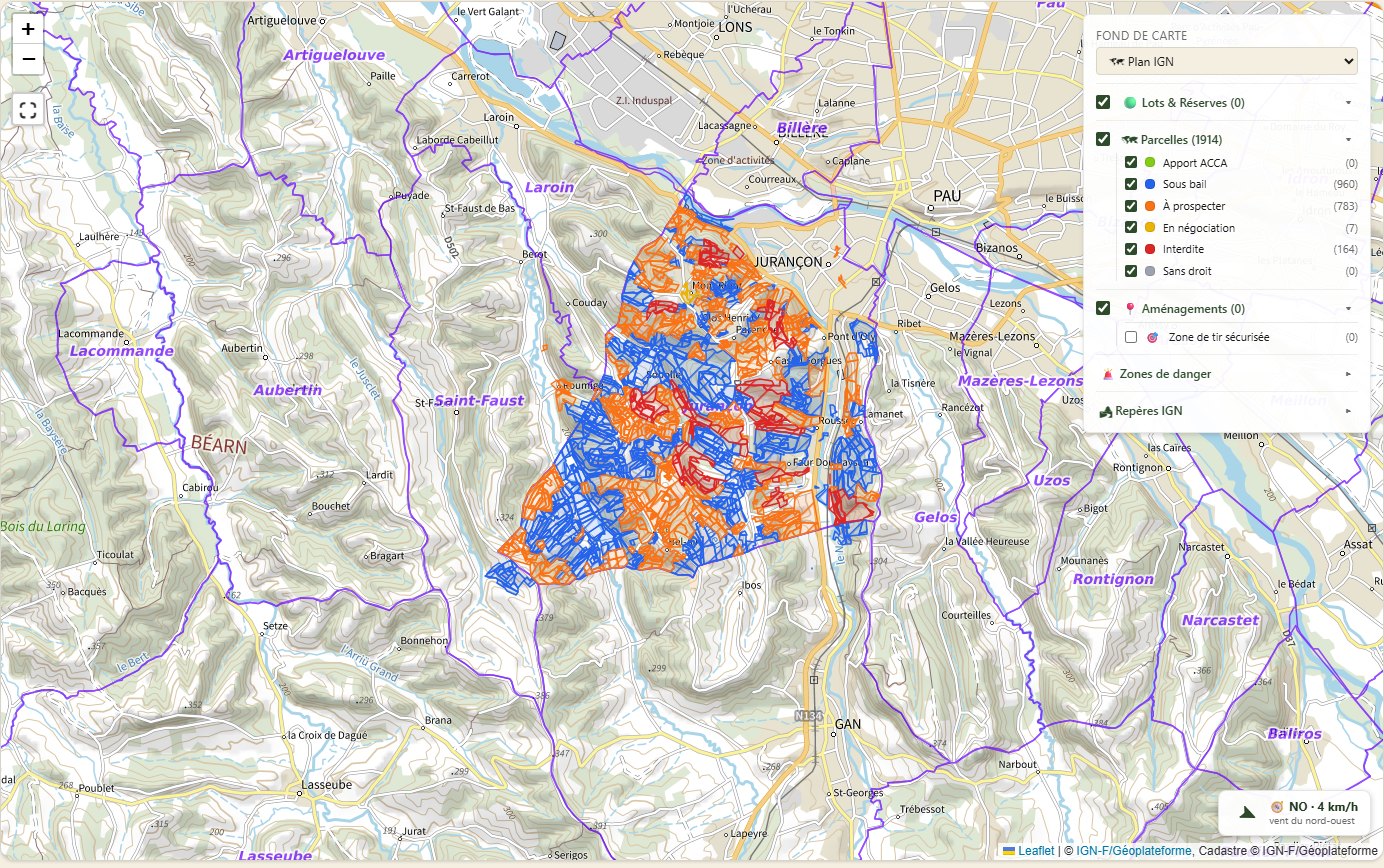Screen dimensions: 1384x868
Task: Click the NO · 4 km/h wind widget
Action: coord(1294,812)
